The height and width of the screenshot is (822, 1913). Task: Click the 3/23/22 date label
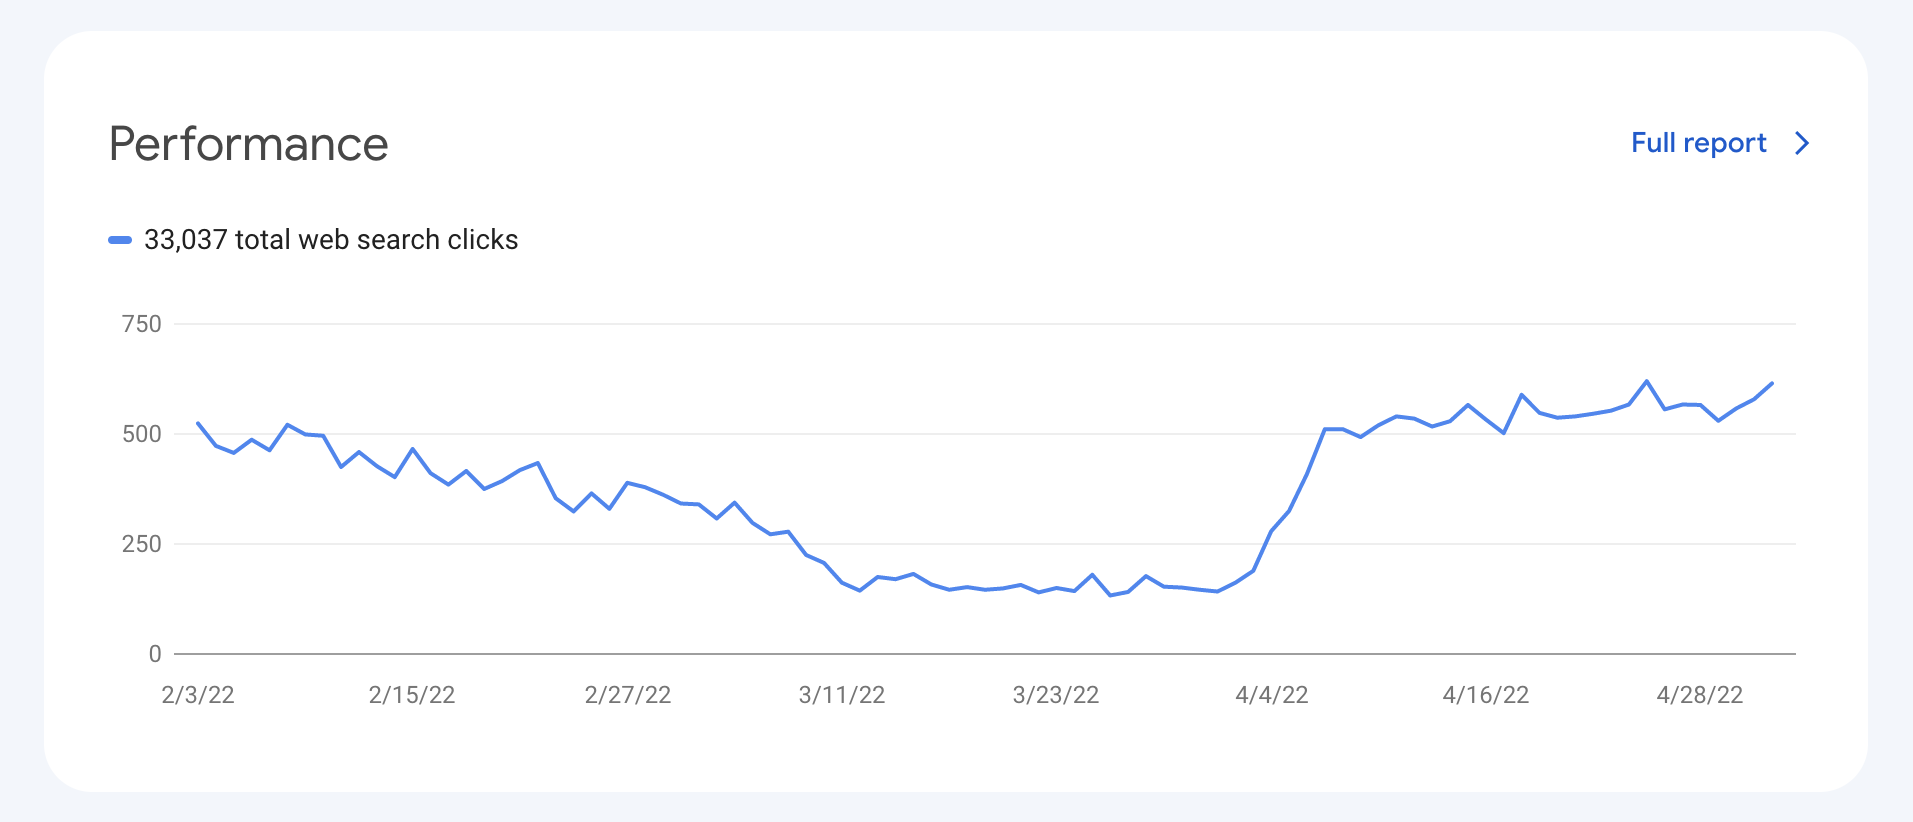tap(1056, 695)
